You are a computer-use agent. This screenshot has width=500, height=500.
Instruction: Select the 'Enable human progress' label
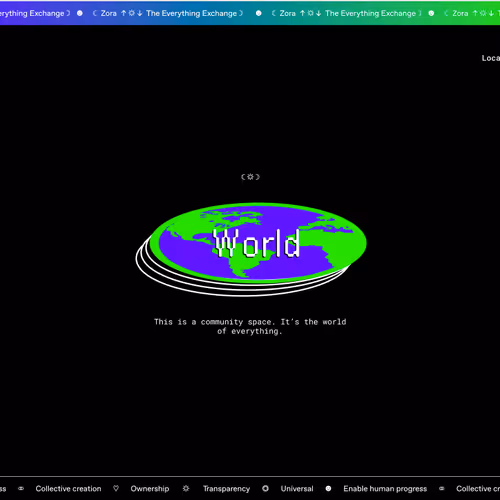click(385, 489)
